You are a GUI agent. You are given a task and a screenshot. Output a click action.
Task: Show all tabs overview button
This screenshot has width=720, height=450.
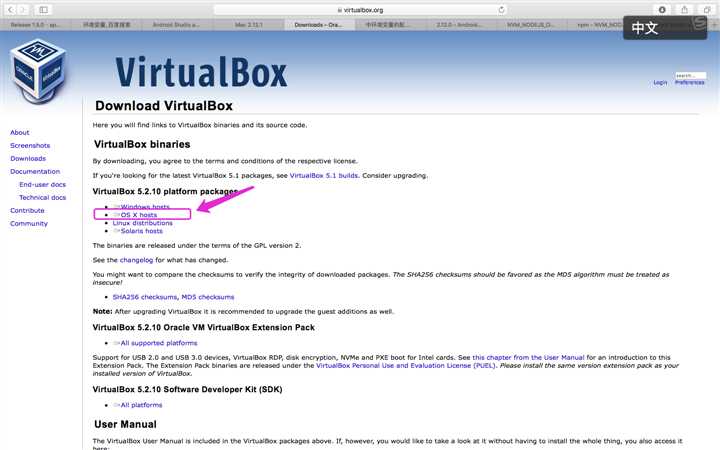tap(707, 10)
